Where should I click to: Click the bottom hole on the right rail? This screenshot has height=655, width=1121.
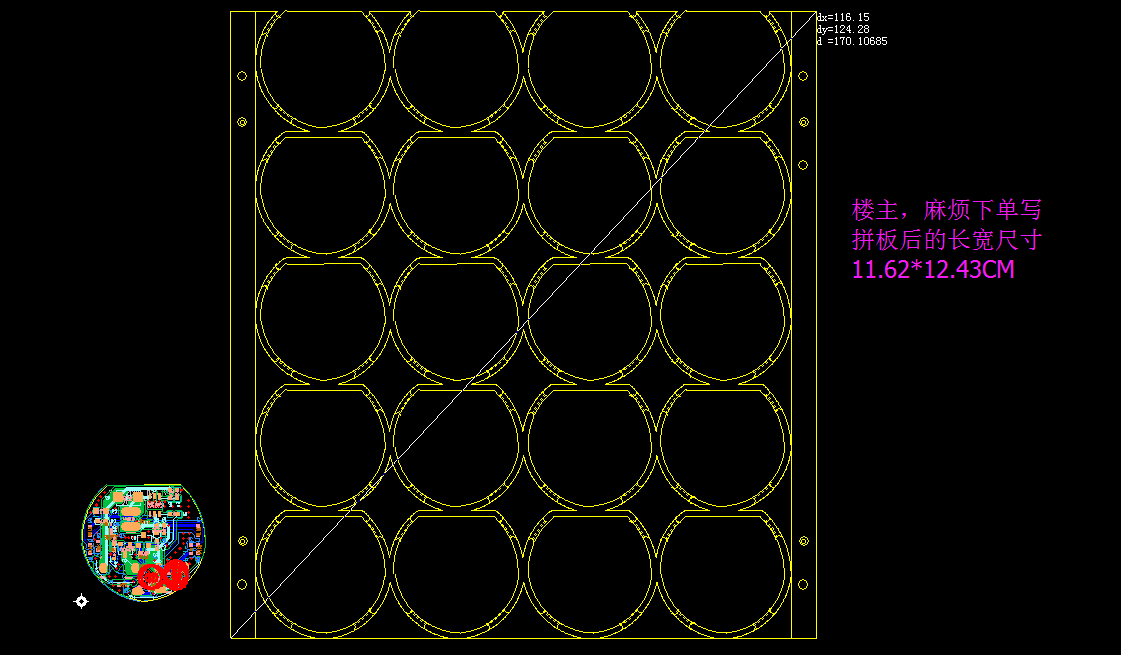pos(803,585)
